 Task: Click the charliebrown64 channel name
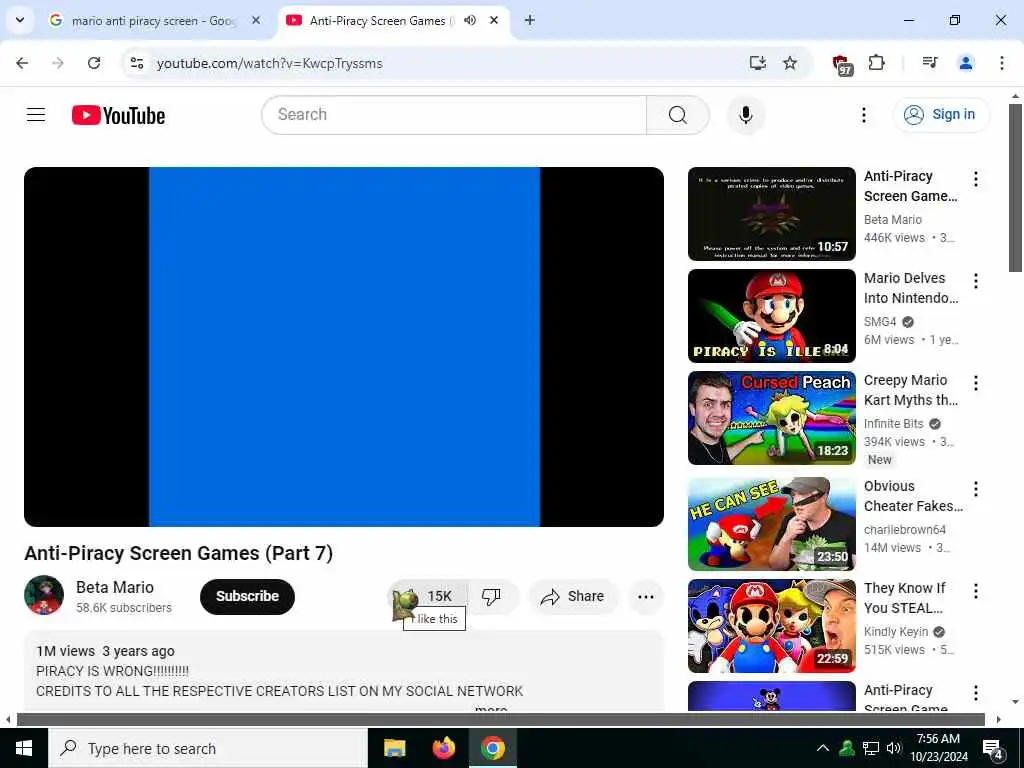(x=904, y=530)
